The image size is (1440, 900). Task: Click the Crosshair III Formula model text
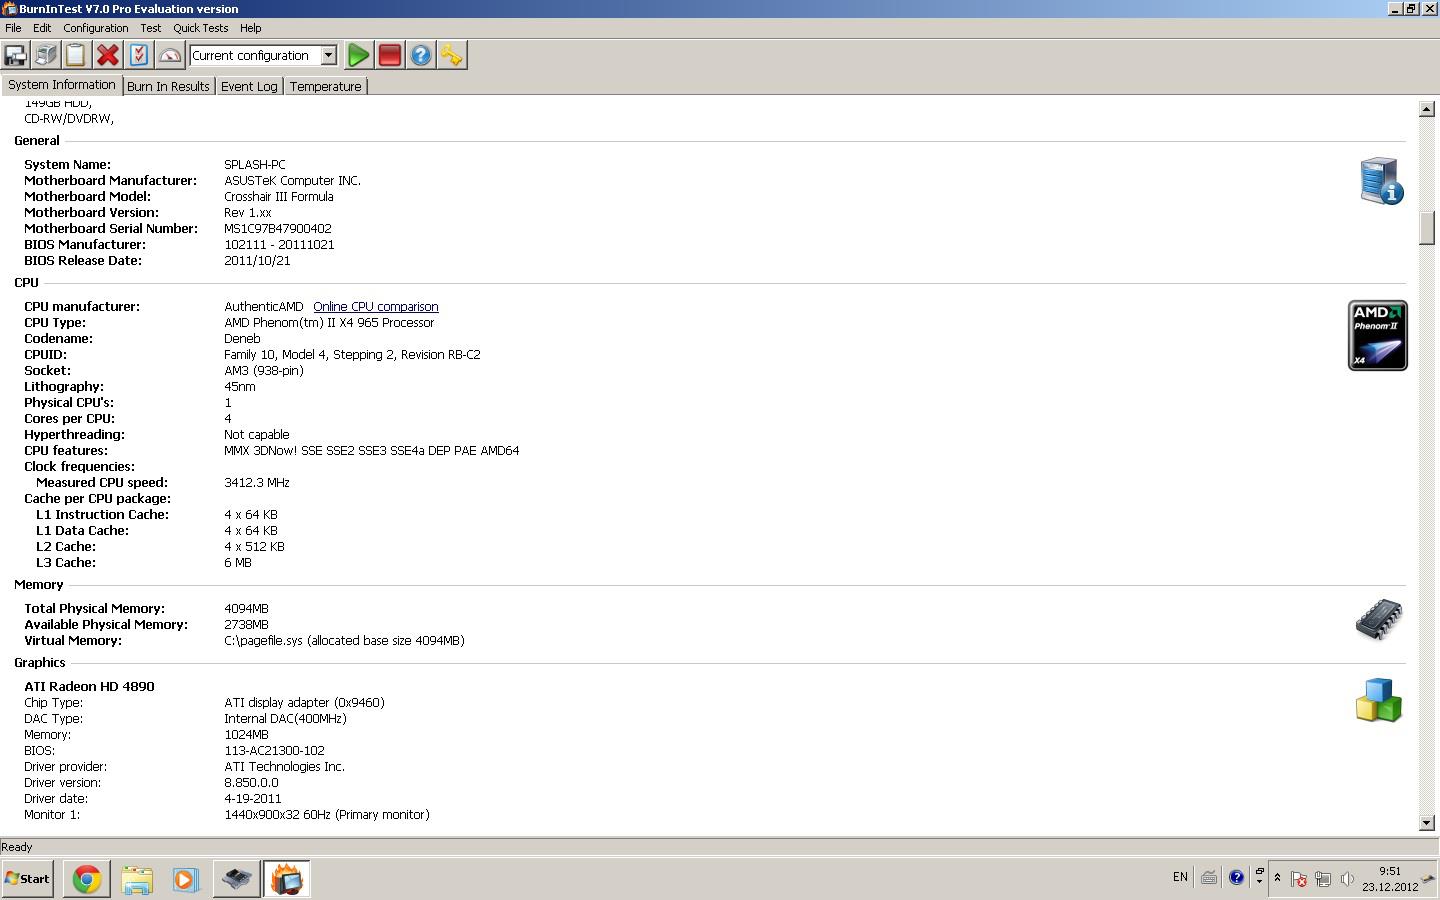click(279, 197)
